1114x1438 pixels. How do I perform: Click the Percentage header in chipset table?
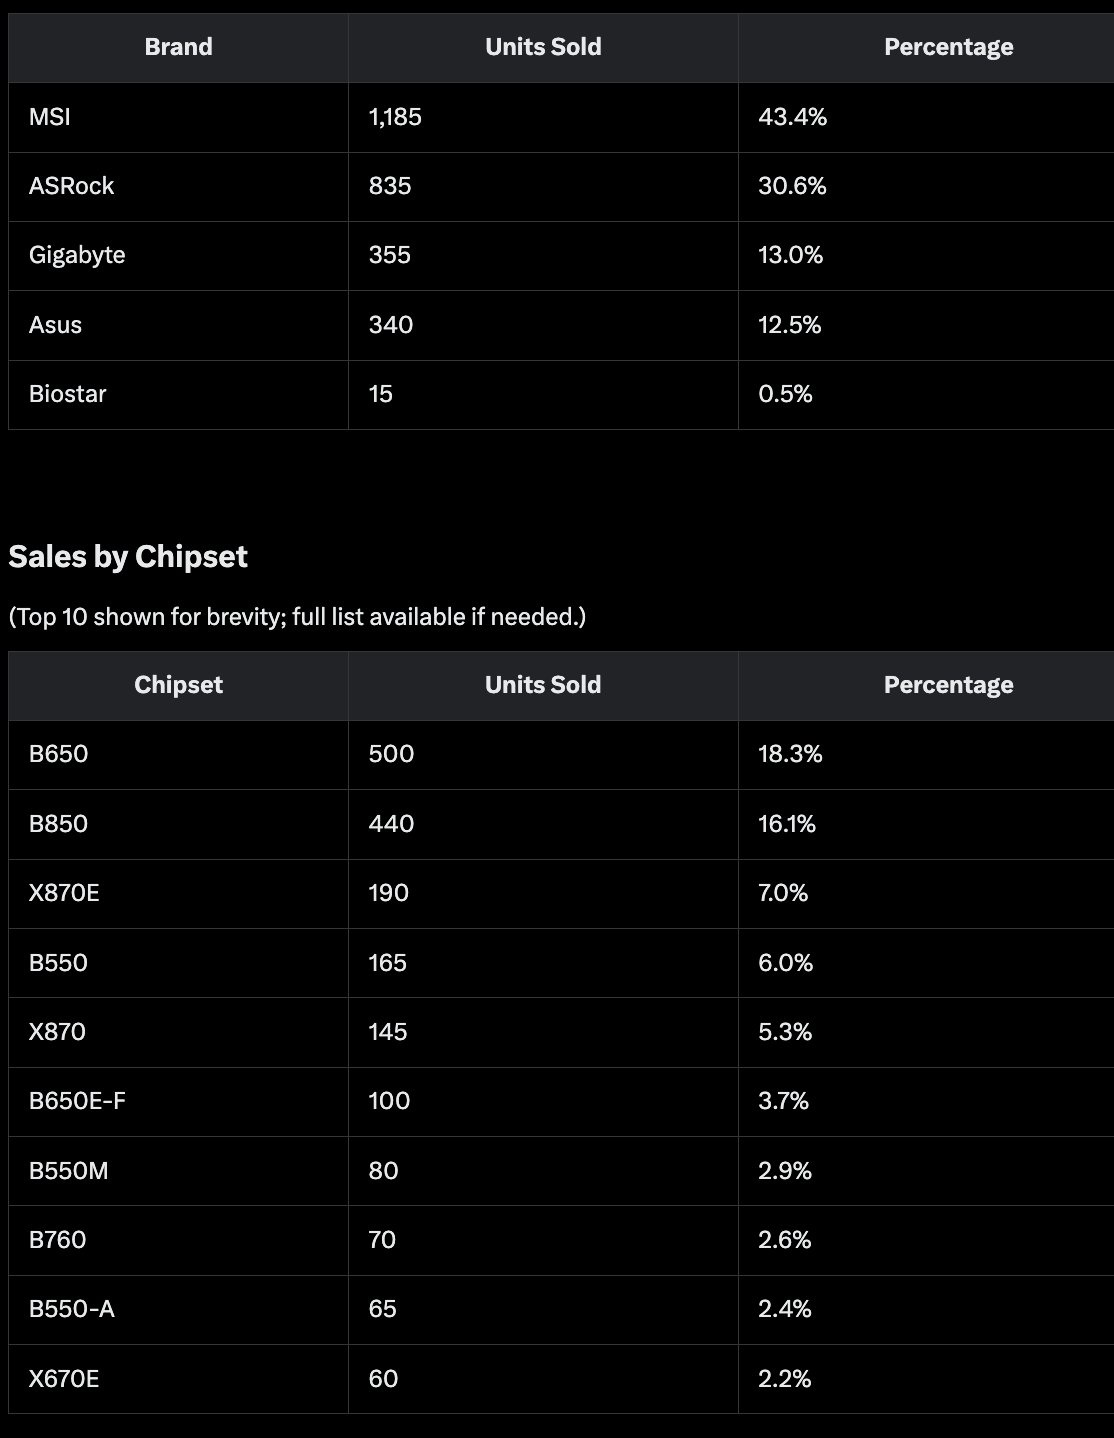(948, 685)
